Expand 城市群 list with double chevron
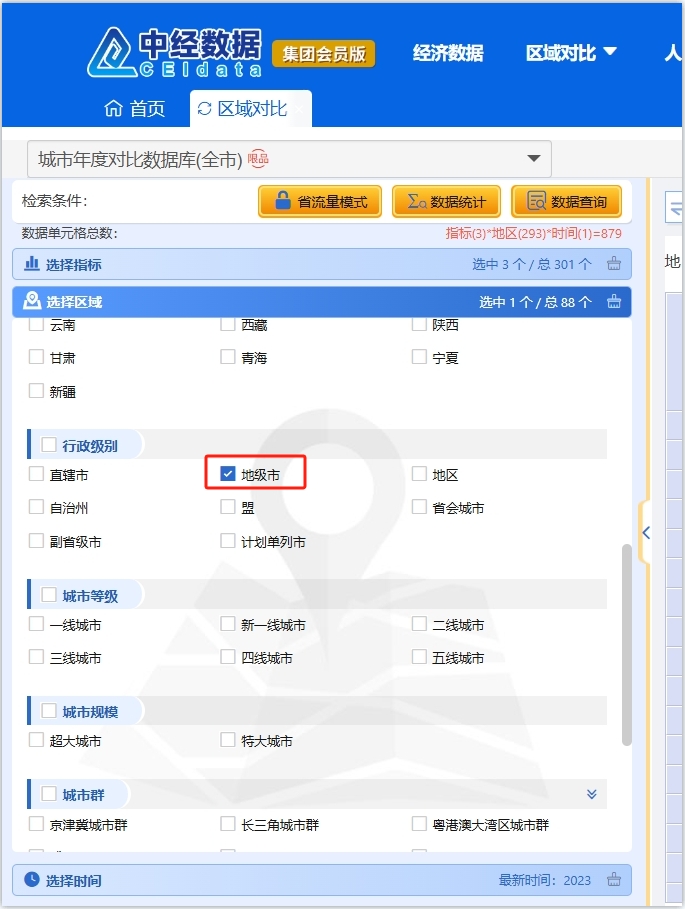 (592, 794)
